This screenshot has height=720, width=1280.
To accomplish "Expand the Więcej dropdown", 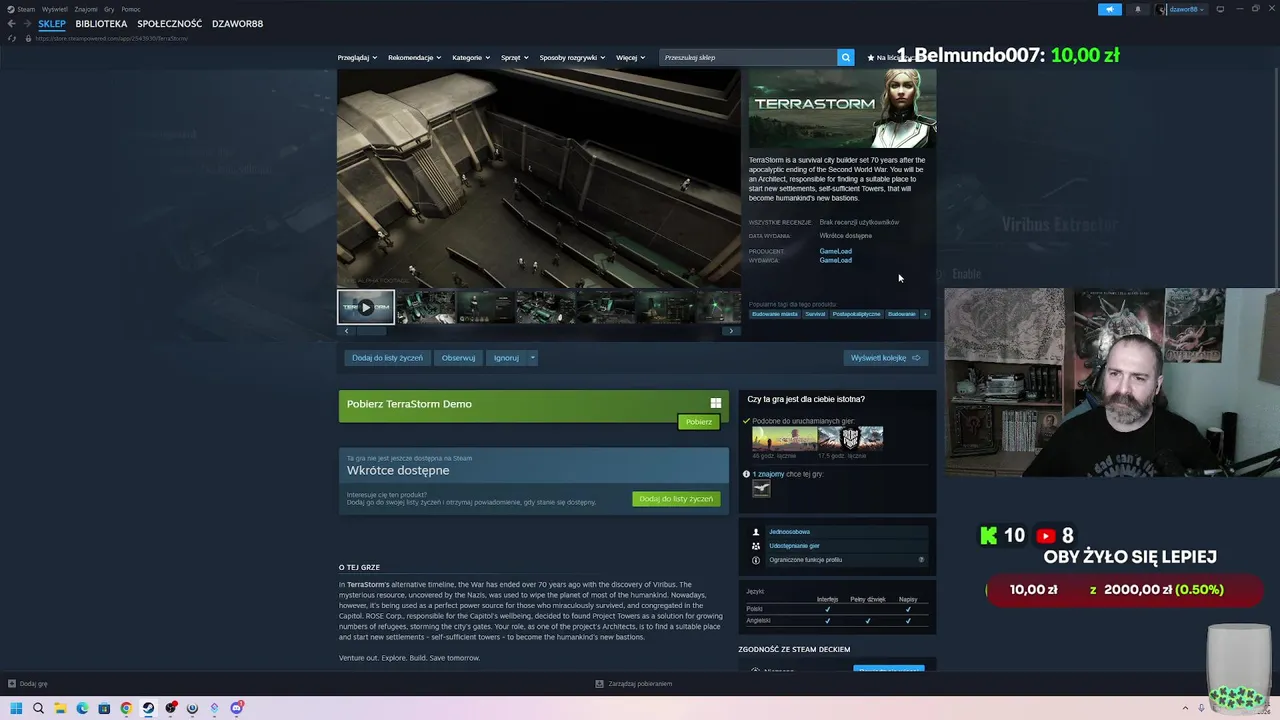I will pos(630,57).
